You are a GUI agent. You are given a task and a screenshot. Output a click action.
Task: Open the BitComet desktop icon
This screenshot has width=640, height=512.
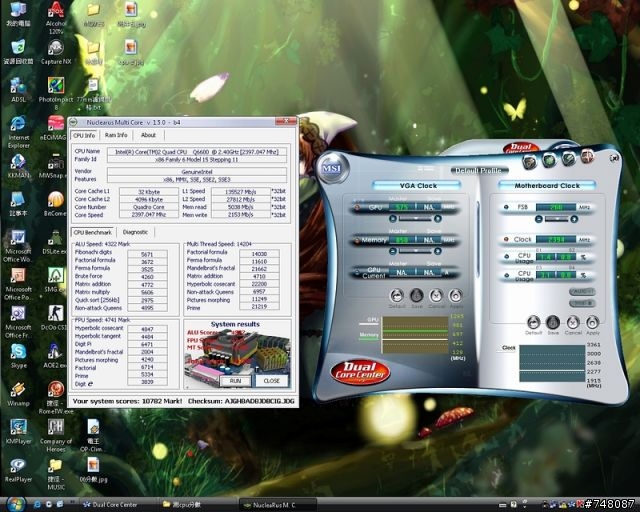pyautogui.click(x=56, y=204)
